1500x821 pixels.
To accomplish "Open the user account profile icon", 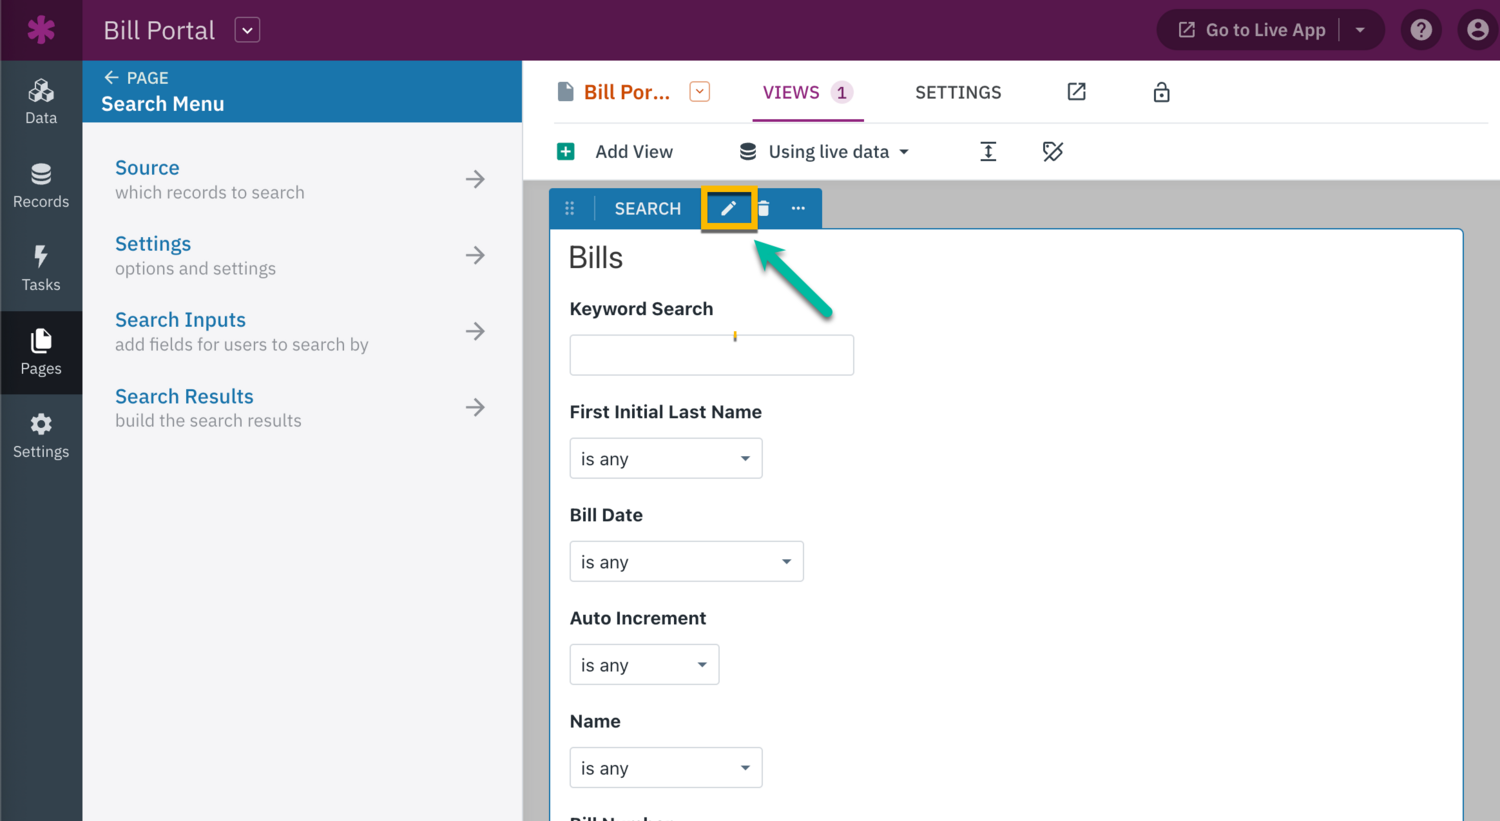I will [1477, 30].
